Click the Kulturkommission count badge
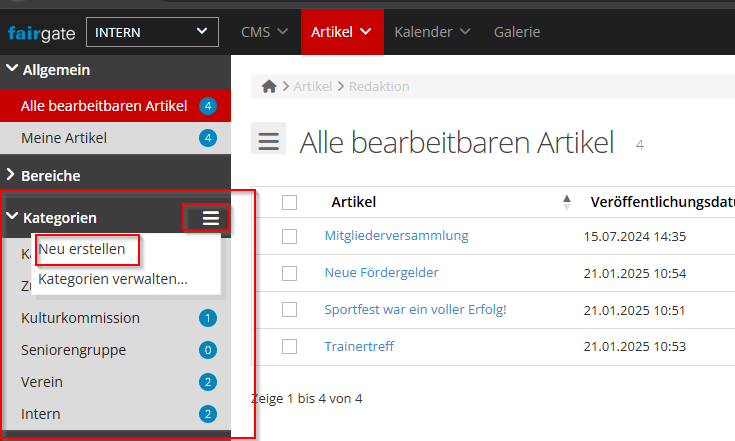Screen dimensions: 735x441 pyautogui.click(x=208, y=319)
